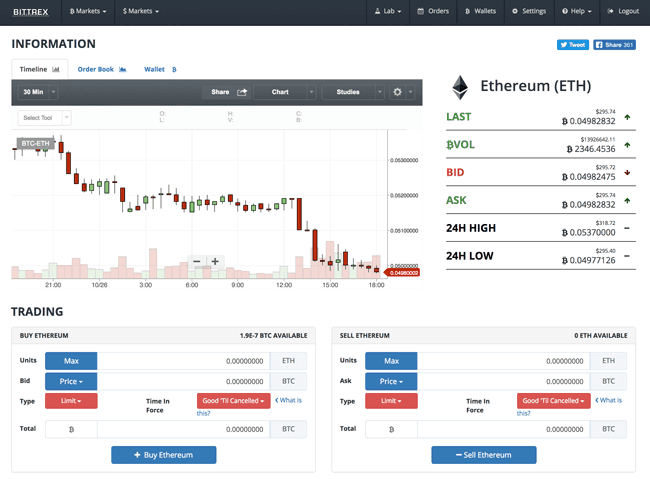Image resolution: width=650 pixels, height=479 pixels.
Task: Focus the Sell Total input field
Action: 503,429
